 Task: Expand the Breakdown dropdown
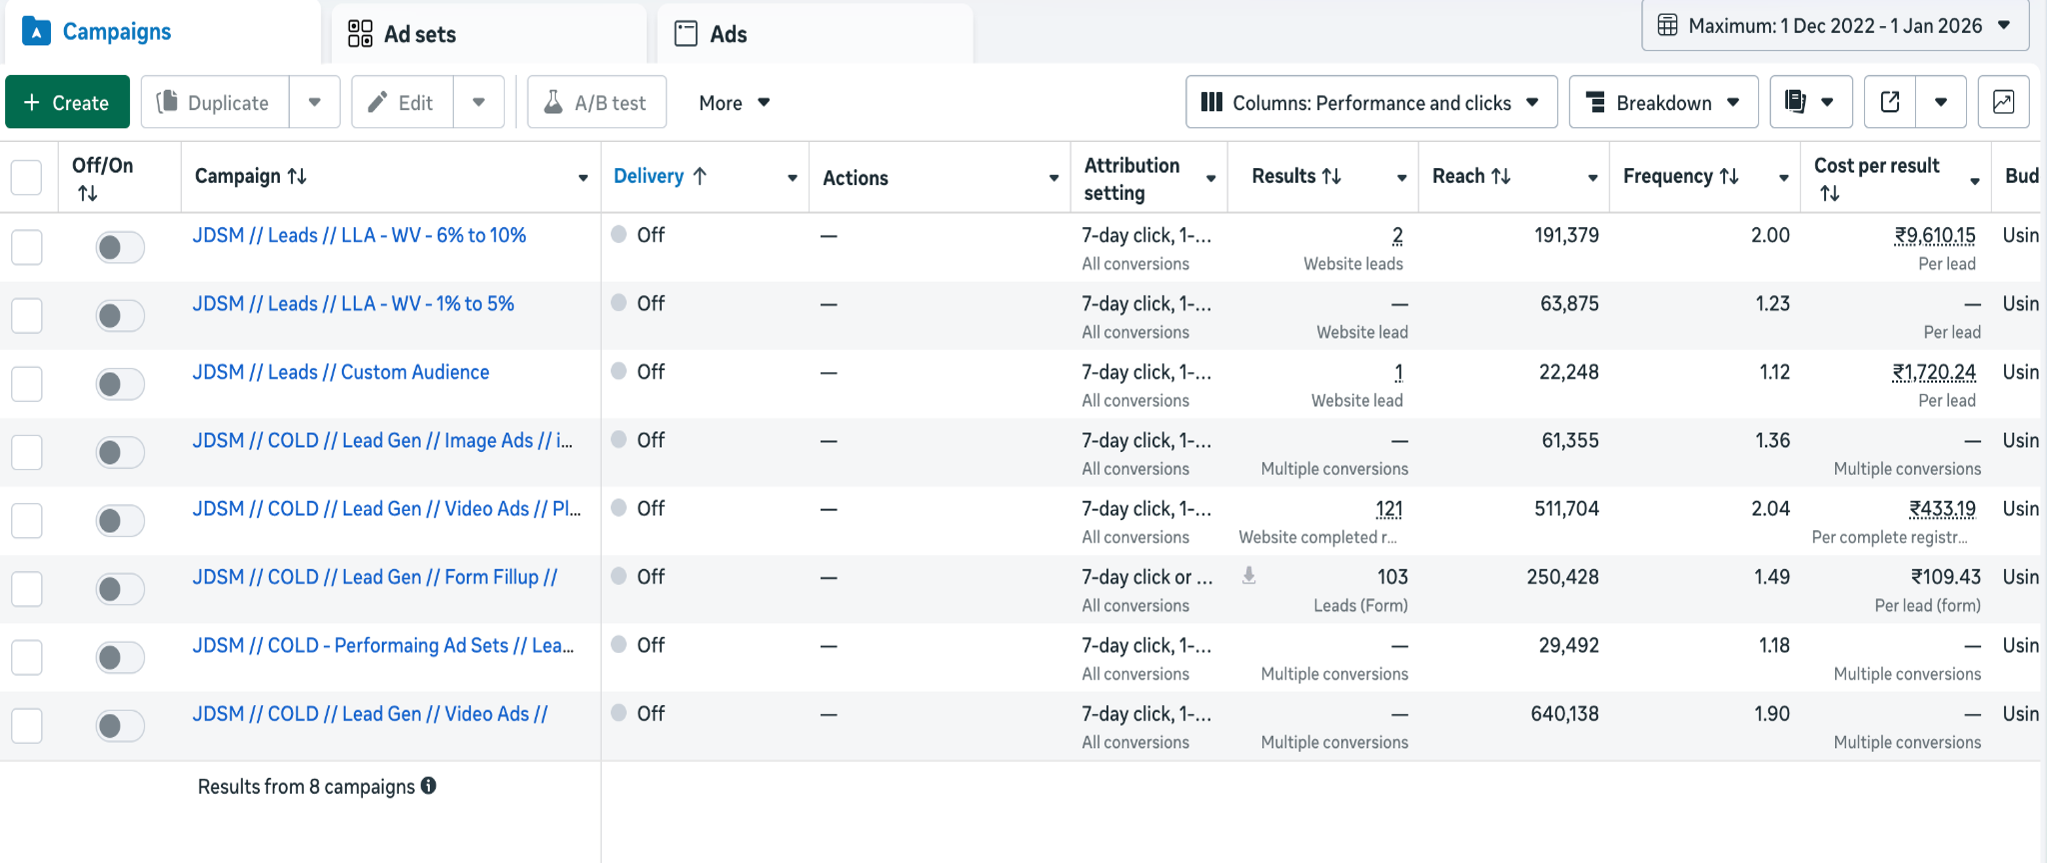pos(1662,102)
